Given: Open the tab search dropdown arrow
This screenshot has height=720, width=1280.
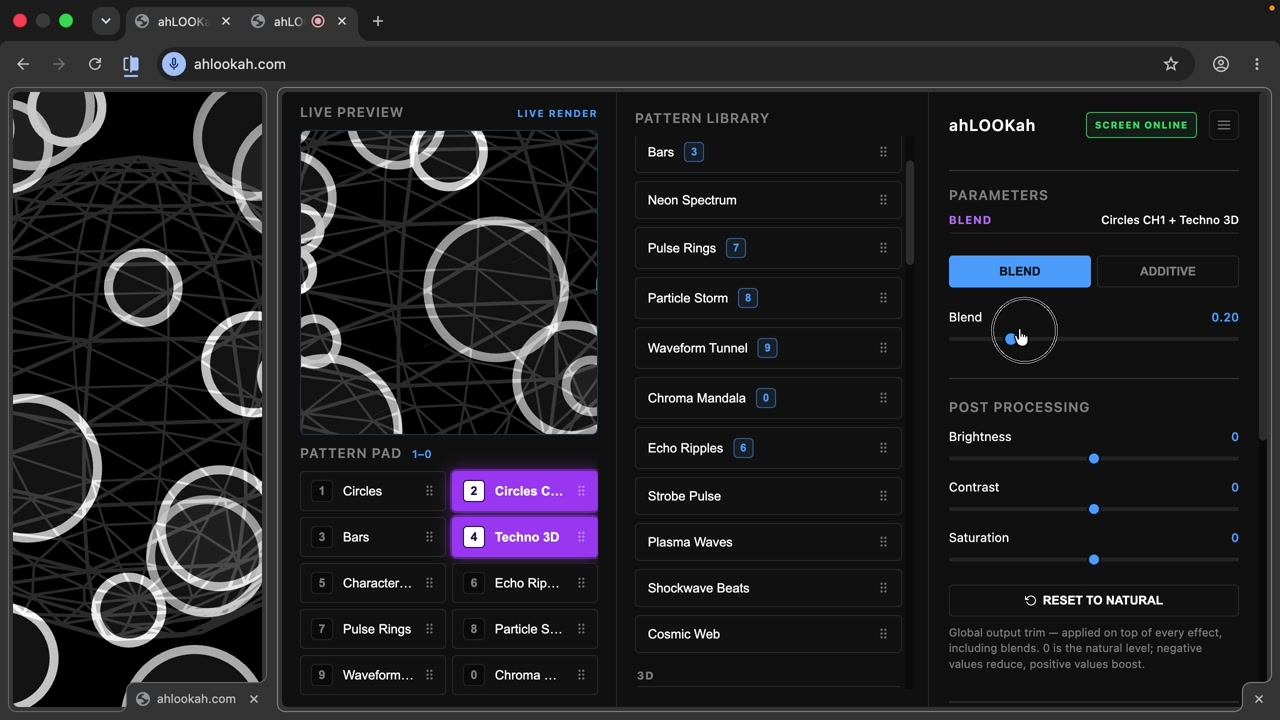Looking at the screenshot, I should pos(105,21).
